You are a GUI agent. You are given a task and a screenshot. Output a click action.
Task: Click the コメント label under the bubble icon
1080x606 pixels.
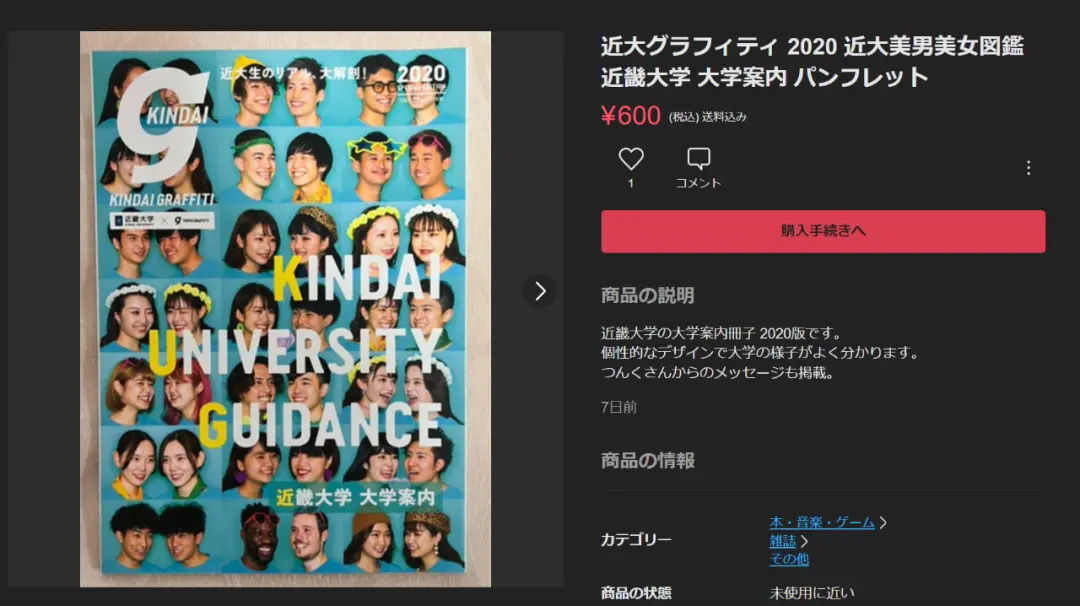(698, 183)
